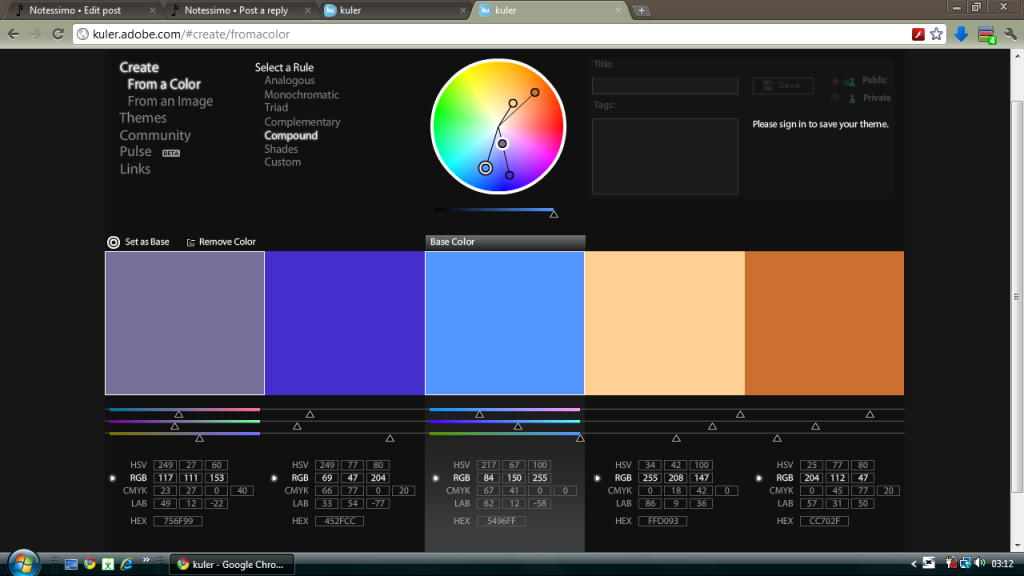Image resolution: width=1024 pixels, height=576 pixels.
Task: Click the Save theme button
Action: 782,86
